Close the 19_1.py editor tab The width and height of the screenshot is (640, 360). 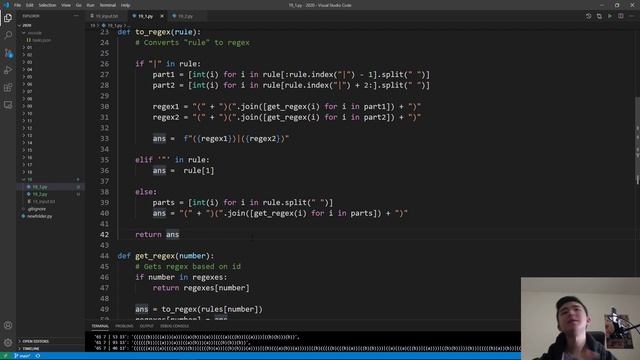click(x=162, y=16)
